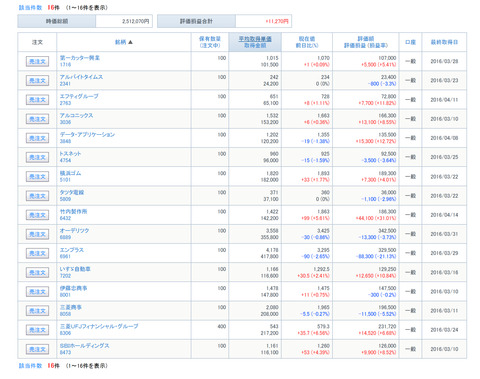Click sell order button for 伊藤忠商事

(37, 292)
